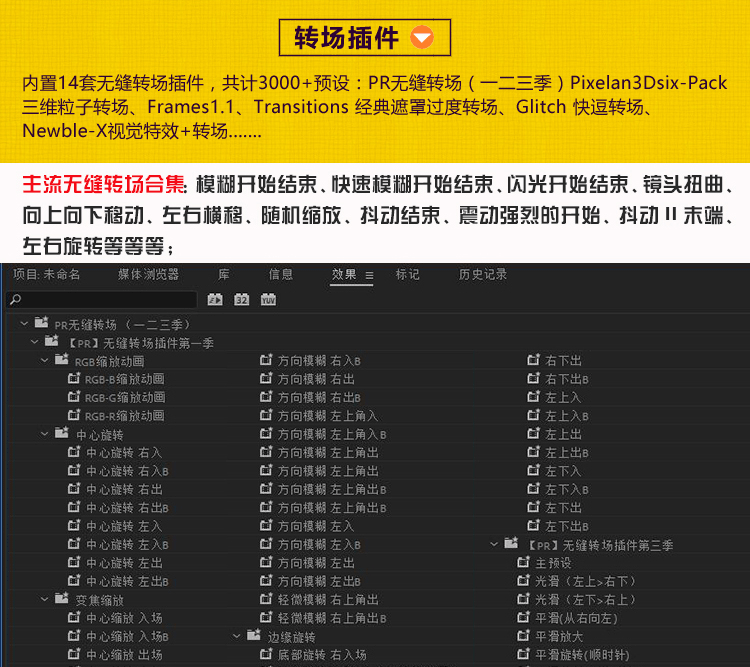Select the 中心缩放 入场B preset
The width and height of the screenshot is (750, 667).
tap(127, 636)
